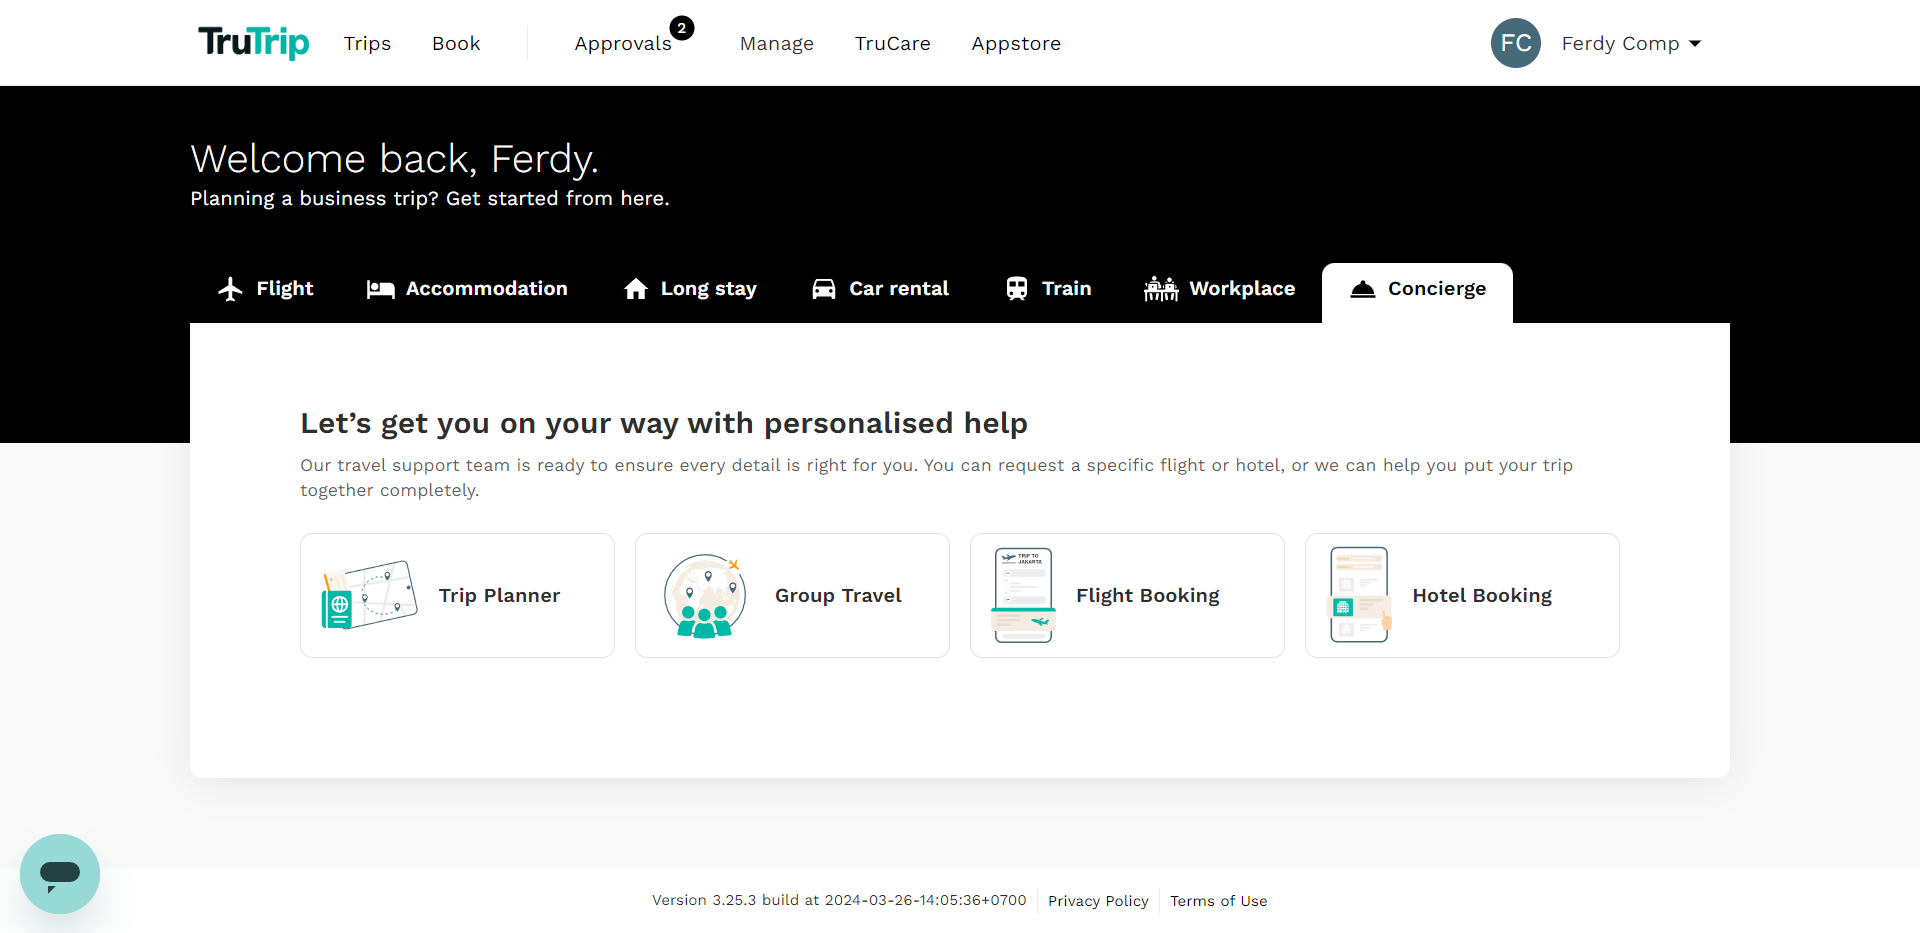Viewport: 1920px width, 933px height.
Task: Open the Book menu item
Action: pos(456,43)
